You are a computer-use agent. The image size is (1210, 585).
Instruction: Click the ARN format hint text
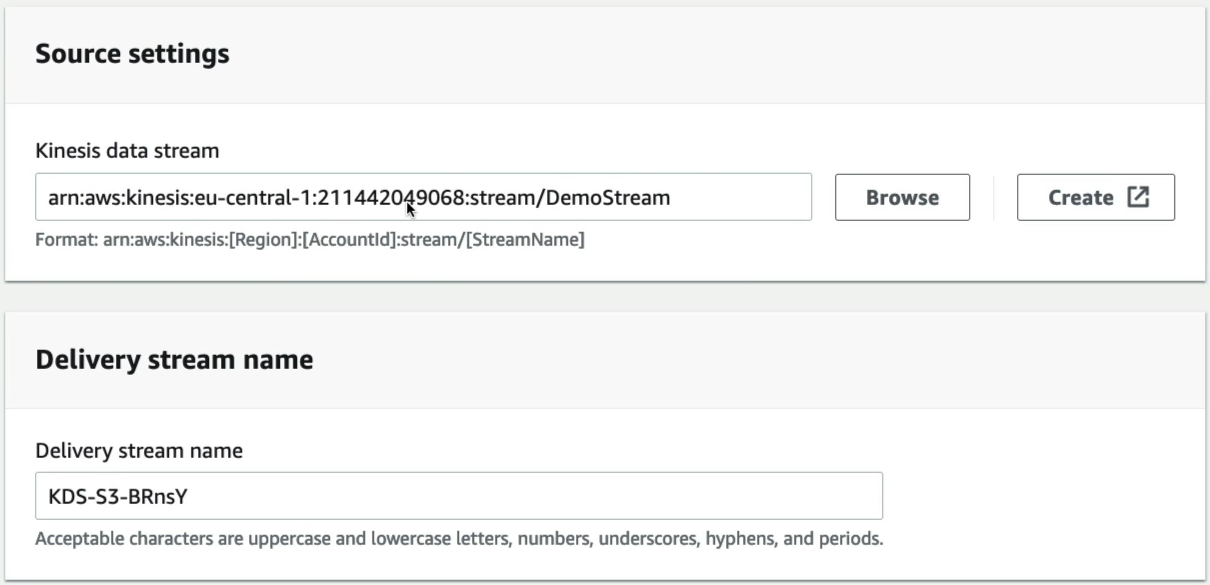point(310,240)
